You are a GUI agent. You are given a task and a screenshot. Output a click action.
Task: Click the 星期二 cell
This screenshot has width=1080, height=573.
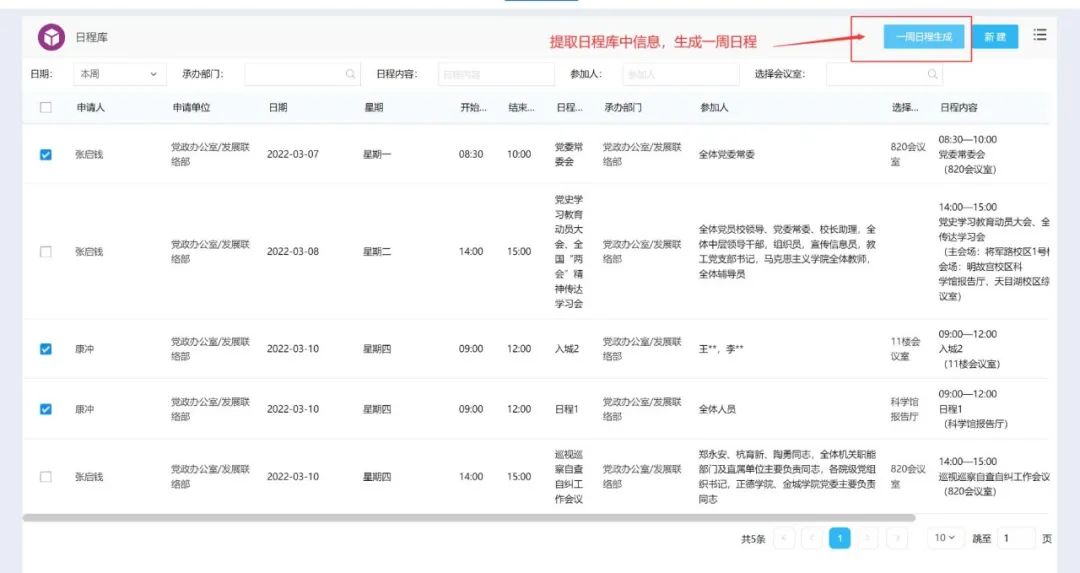[377, 251]
